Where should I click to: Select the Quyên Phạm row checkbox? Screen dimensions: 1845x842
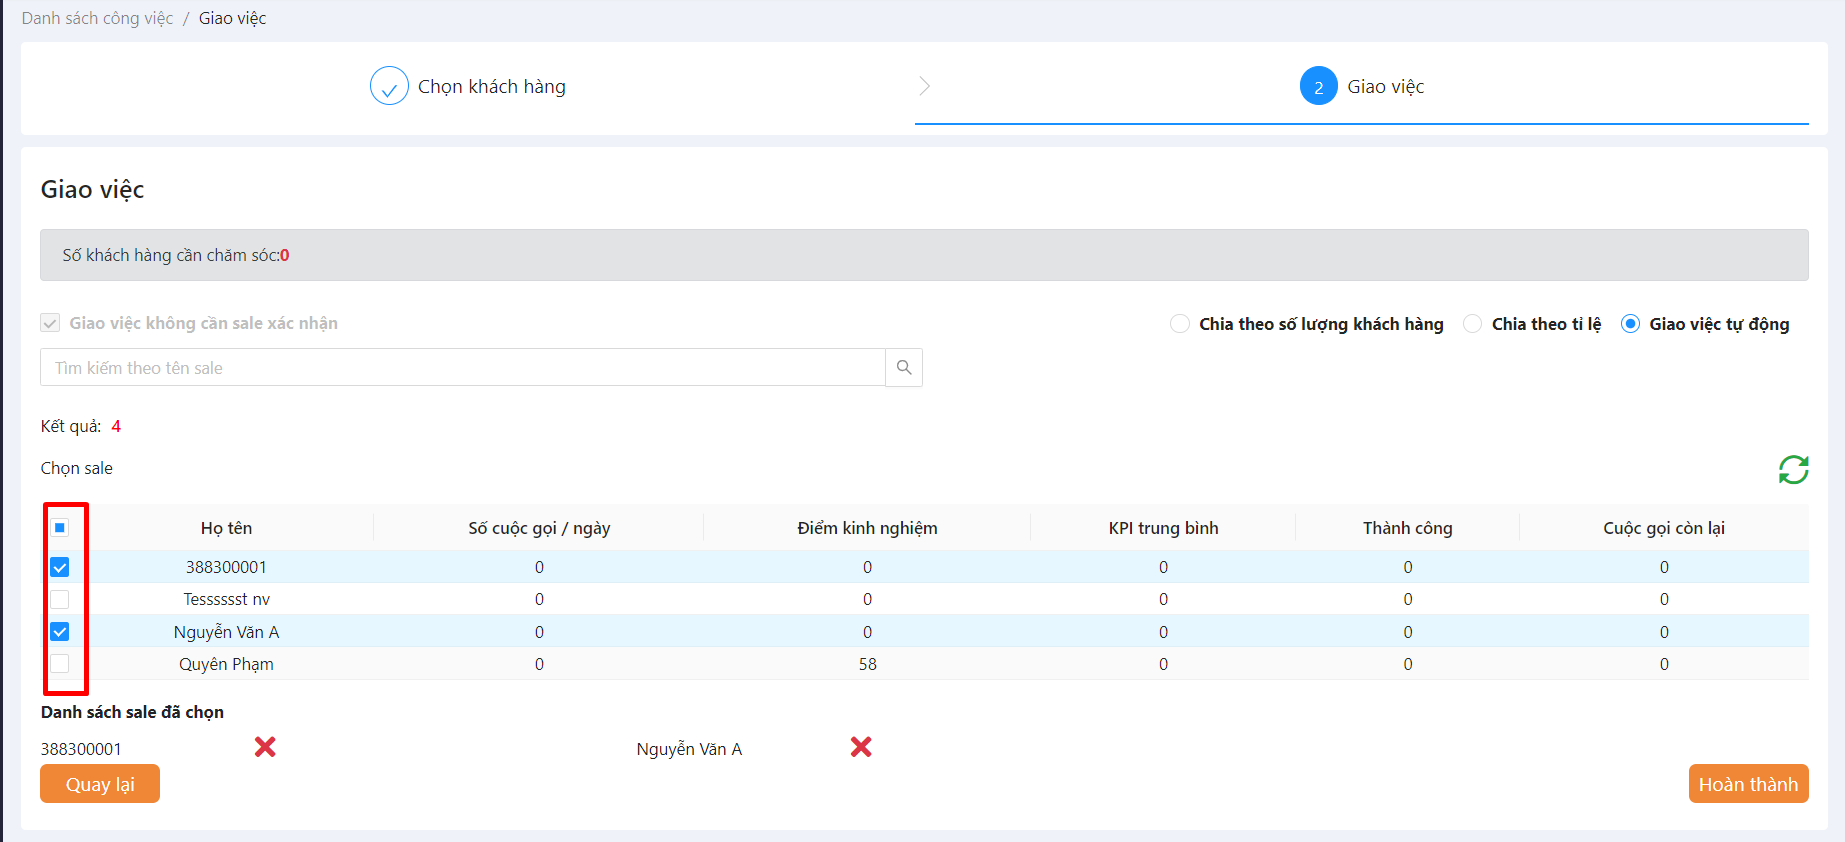click(x=60, y=664)
